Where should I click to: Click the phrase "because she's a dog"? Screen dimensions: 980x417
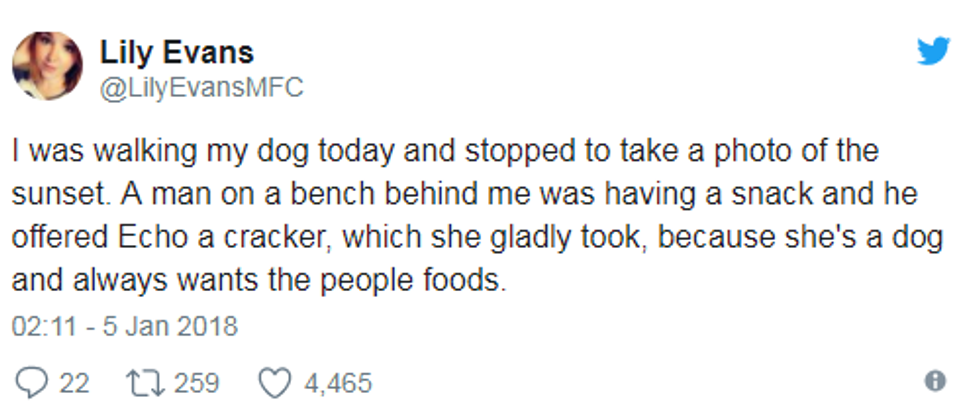tap(800, 239)
